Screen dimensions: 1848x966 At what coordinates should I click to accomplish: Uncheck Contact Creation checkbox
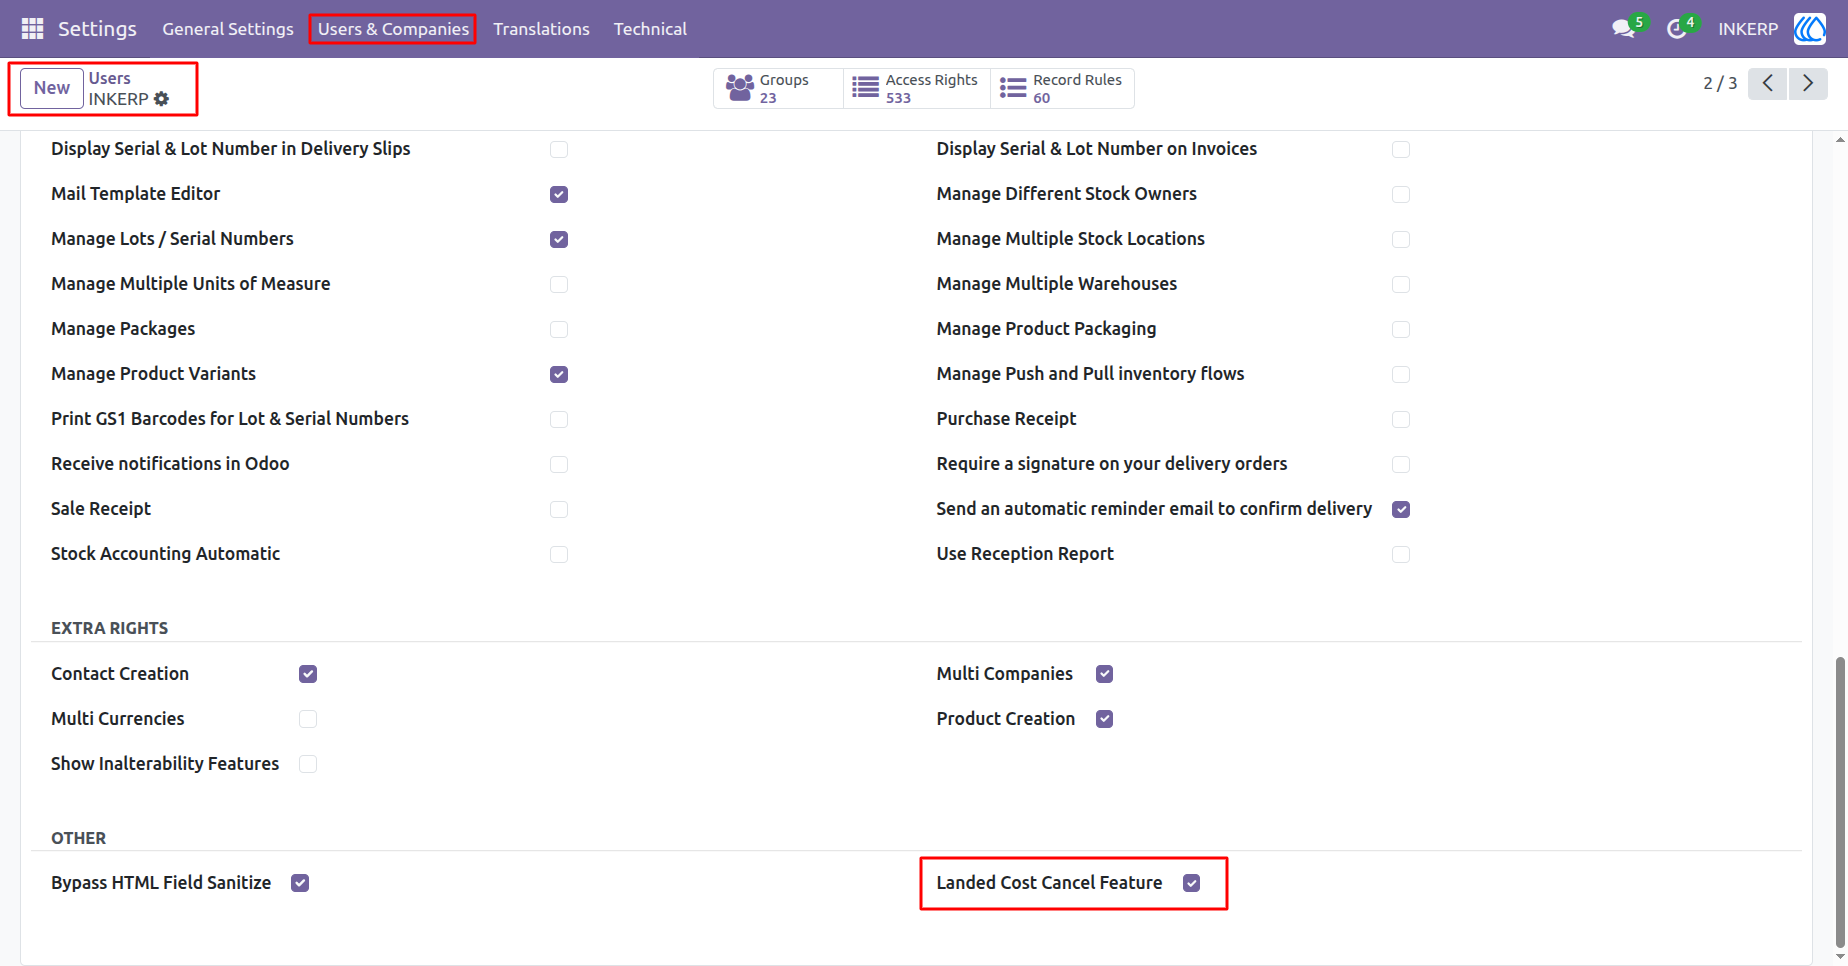coord(308,674)
